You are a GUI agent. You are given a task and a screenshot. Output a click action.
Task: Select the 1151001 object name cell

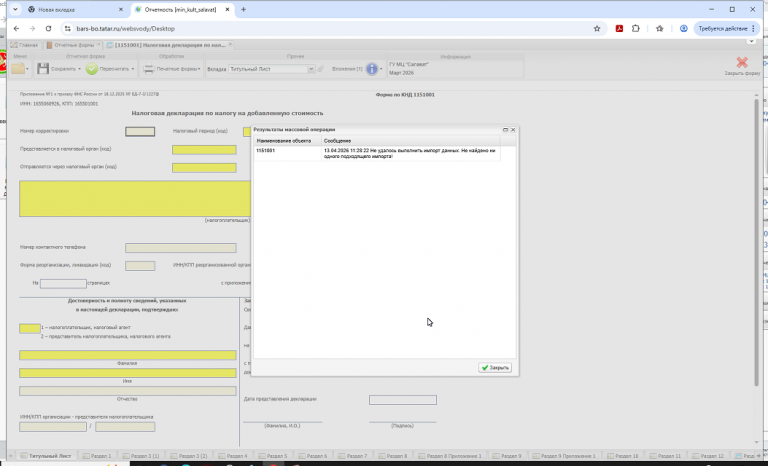(x=288, y=153)
